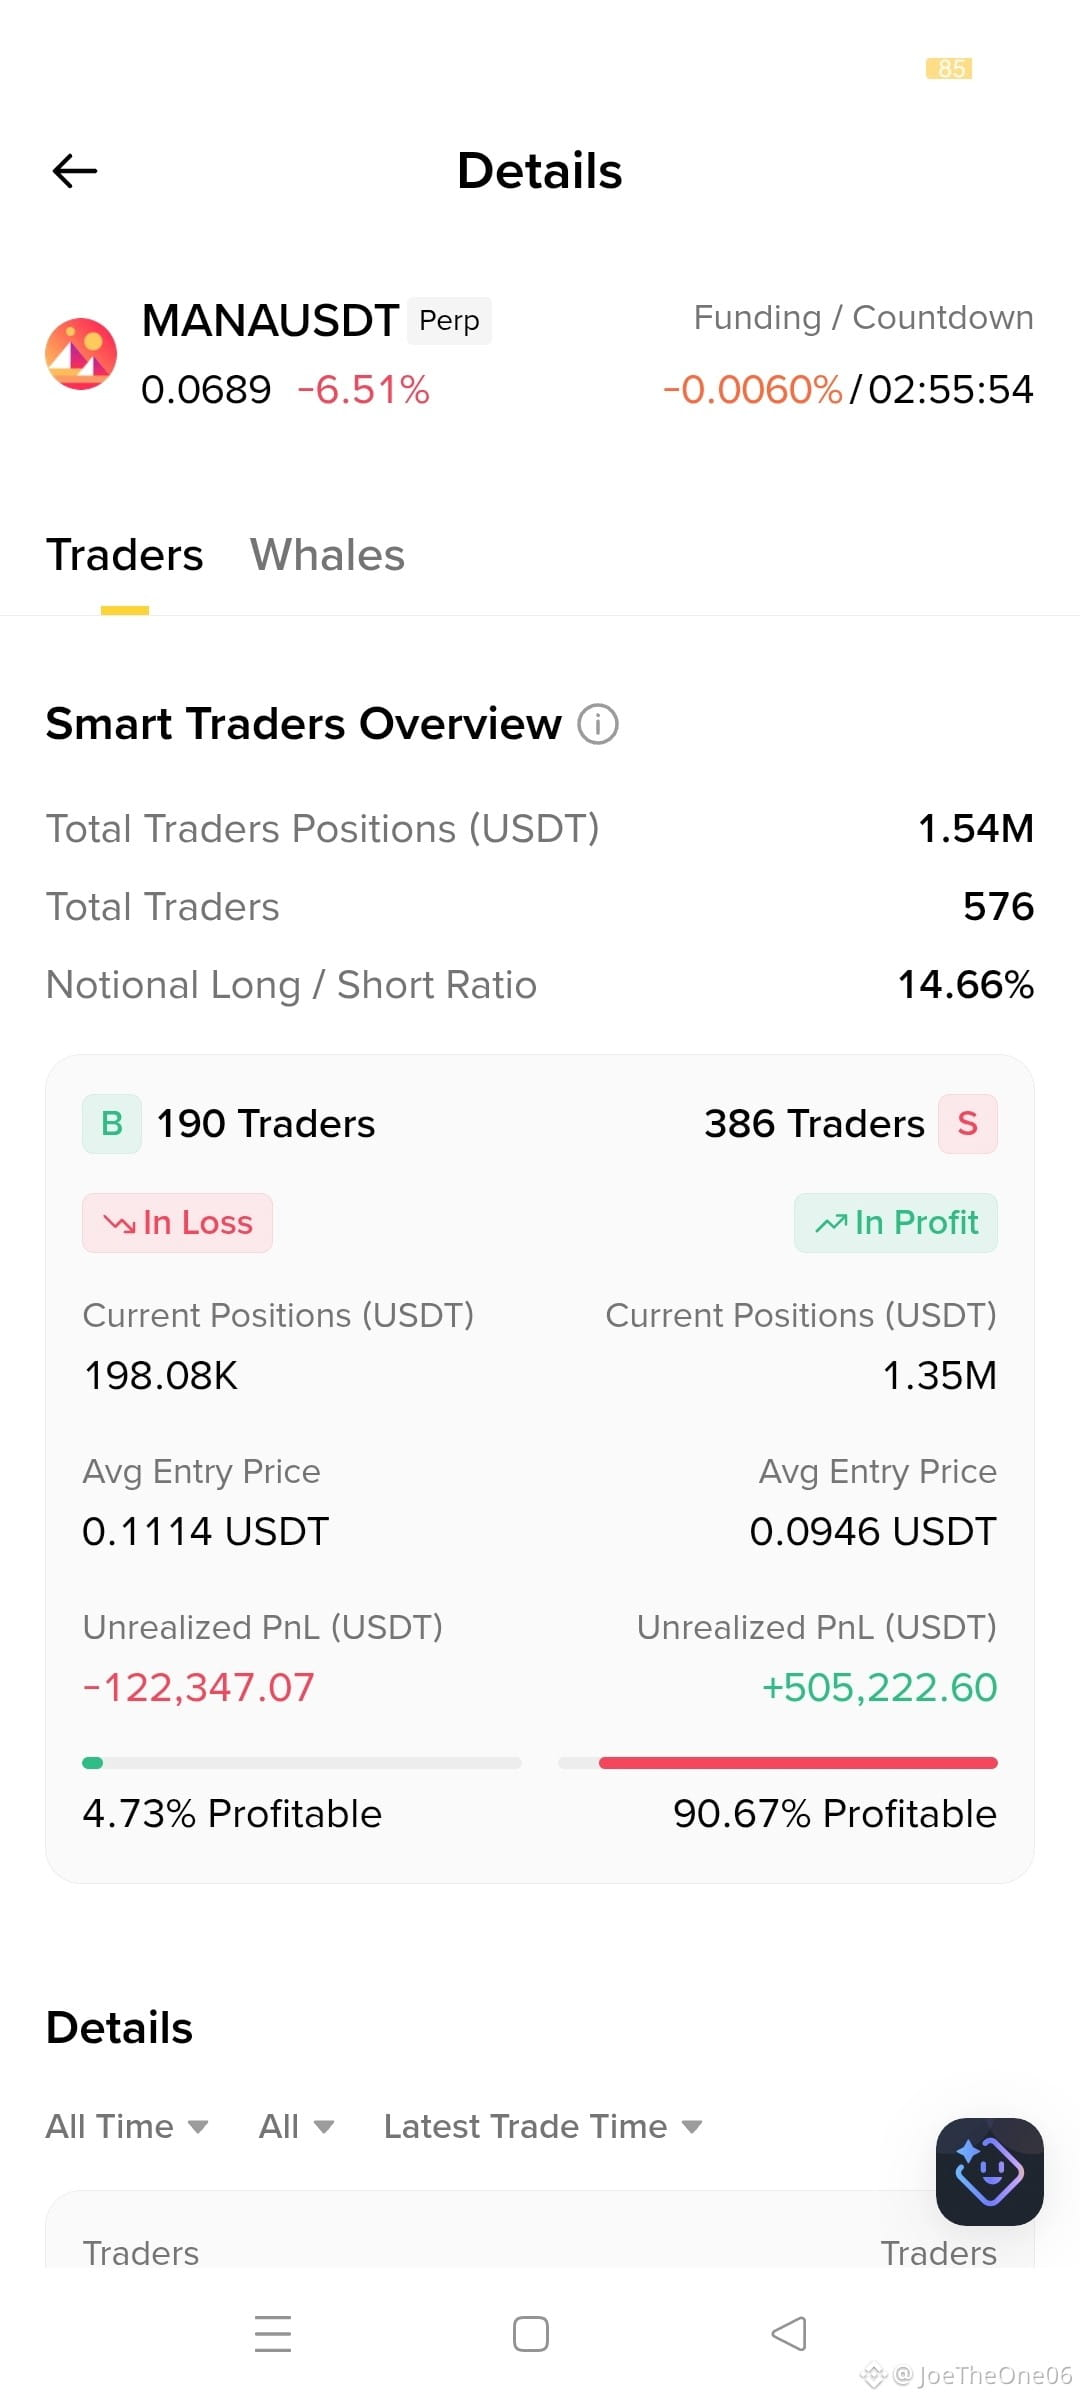Screen dimensions: 1080x2400
Task: Tap the Perp label badge
Action: coord(449,321)
